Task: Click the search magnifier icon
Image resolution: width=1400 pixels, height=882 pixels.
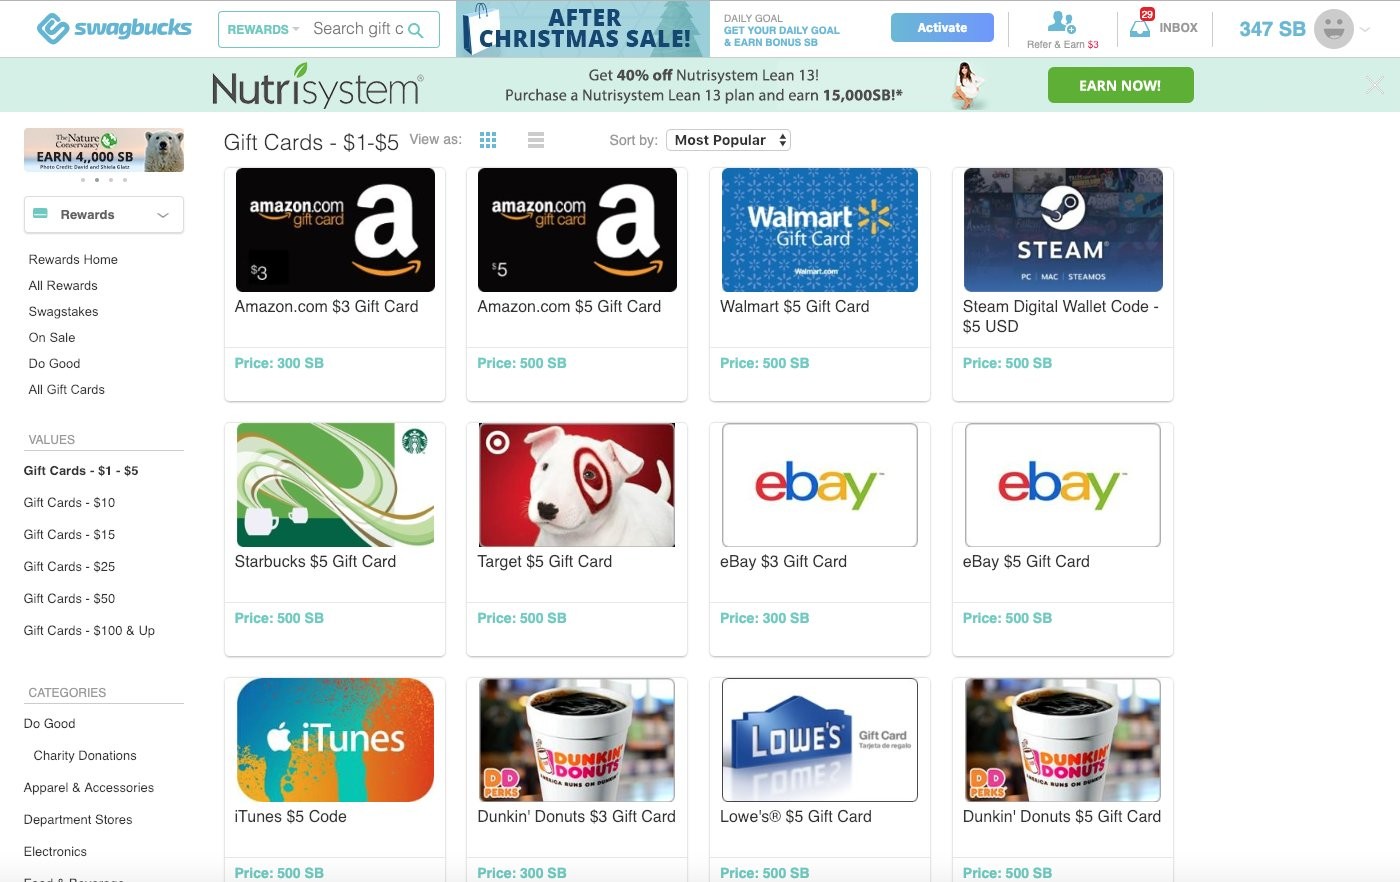Action: pyautogui.click(x=416, y=30)
